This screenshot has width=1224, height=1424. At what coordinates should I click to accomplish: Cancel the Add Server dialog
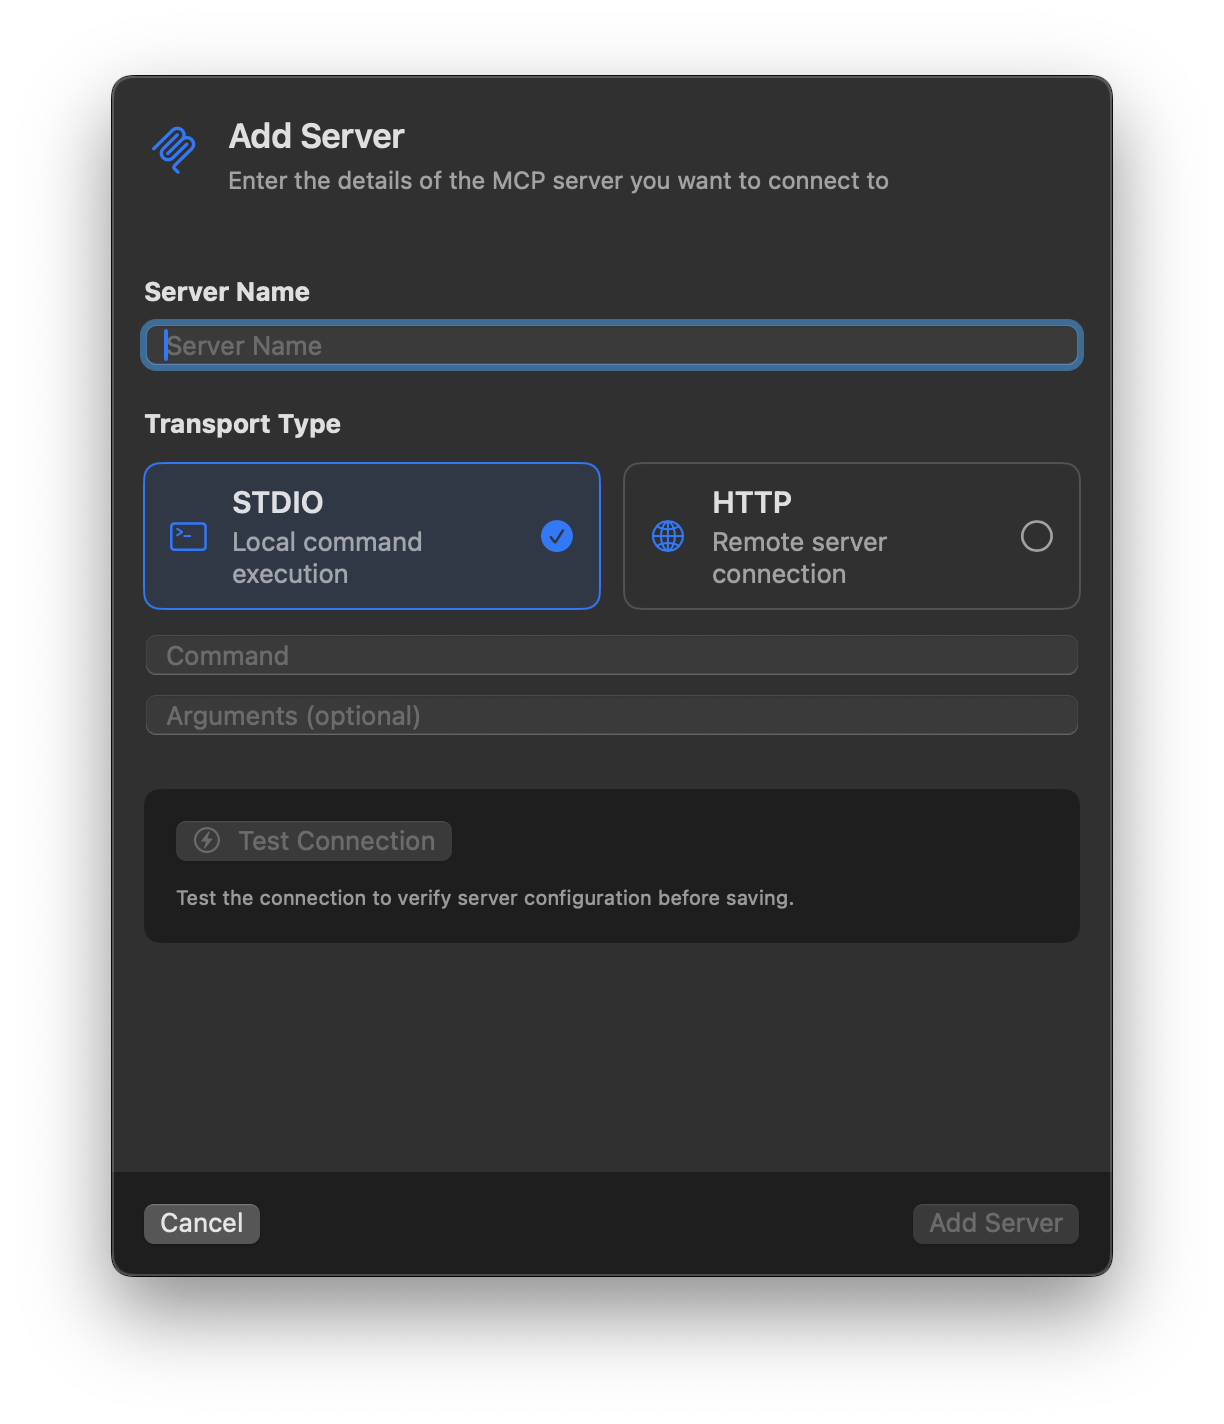[x=202, y=1223]
